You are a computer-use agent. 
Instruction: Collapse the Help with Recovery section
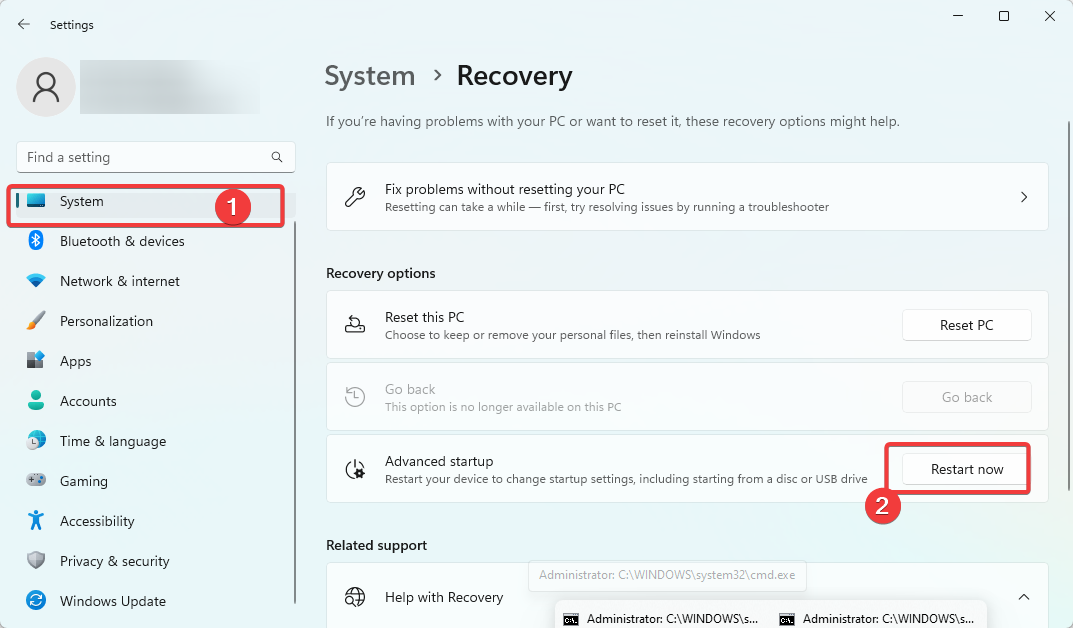coord(1024,597)
